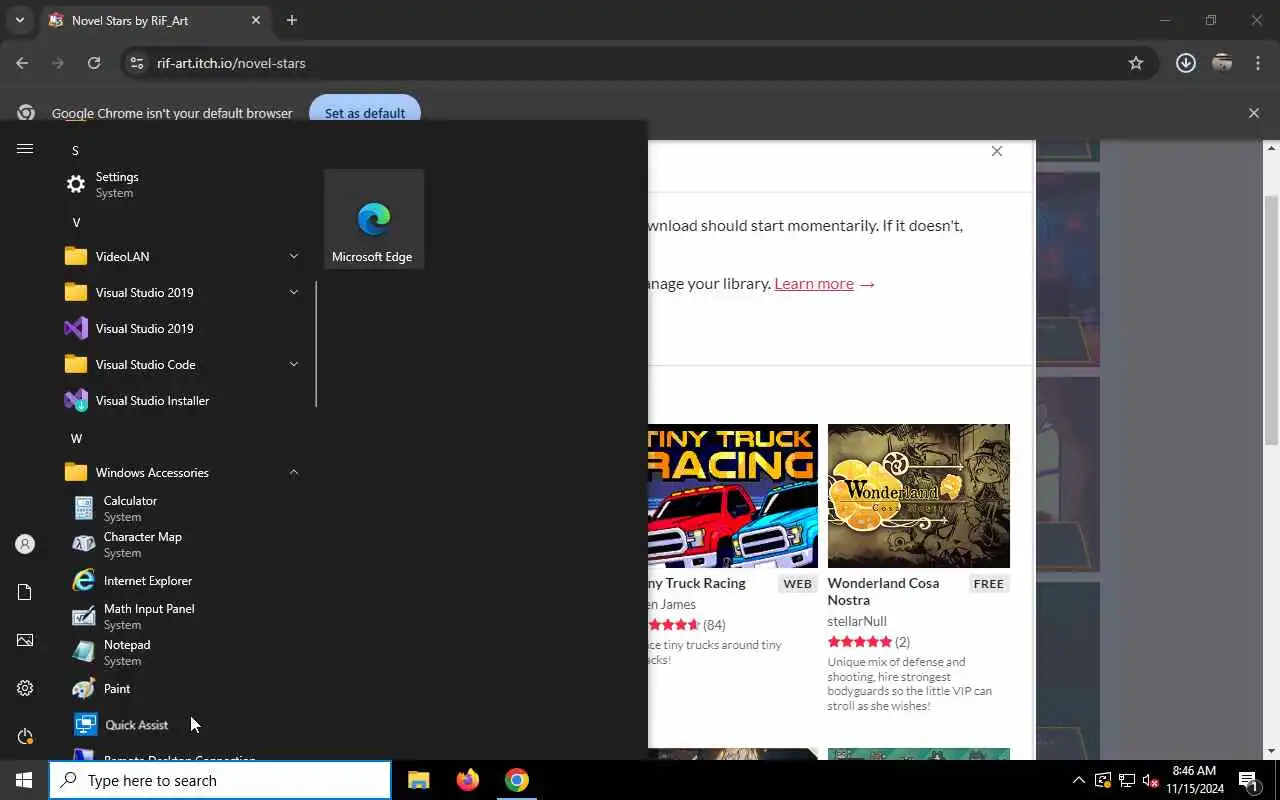Click the Chrome taskbar icon
The width and height of the screenshot is (1280, 800).
pyautogui.click(x=516, y=780)
